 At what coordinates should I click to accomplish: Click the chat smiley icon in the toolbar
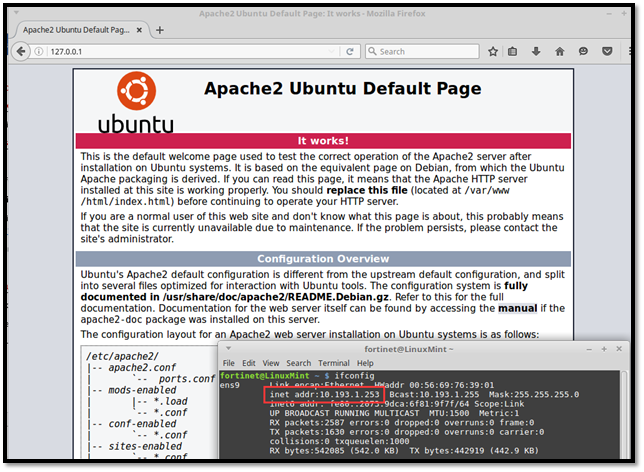[x=583, y=51]
